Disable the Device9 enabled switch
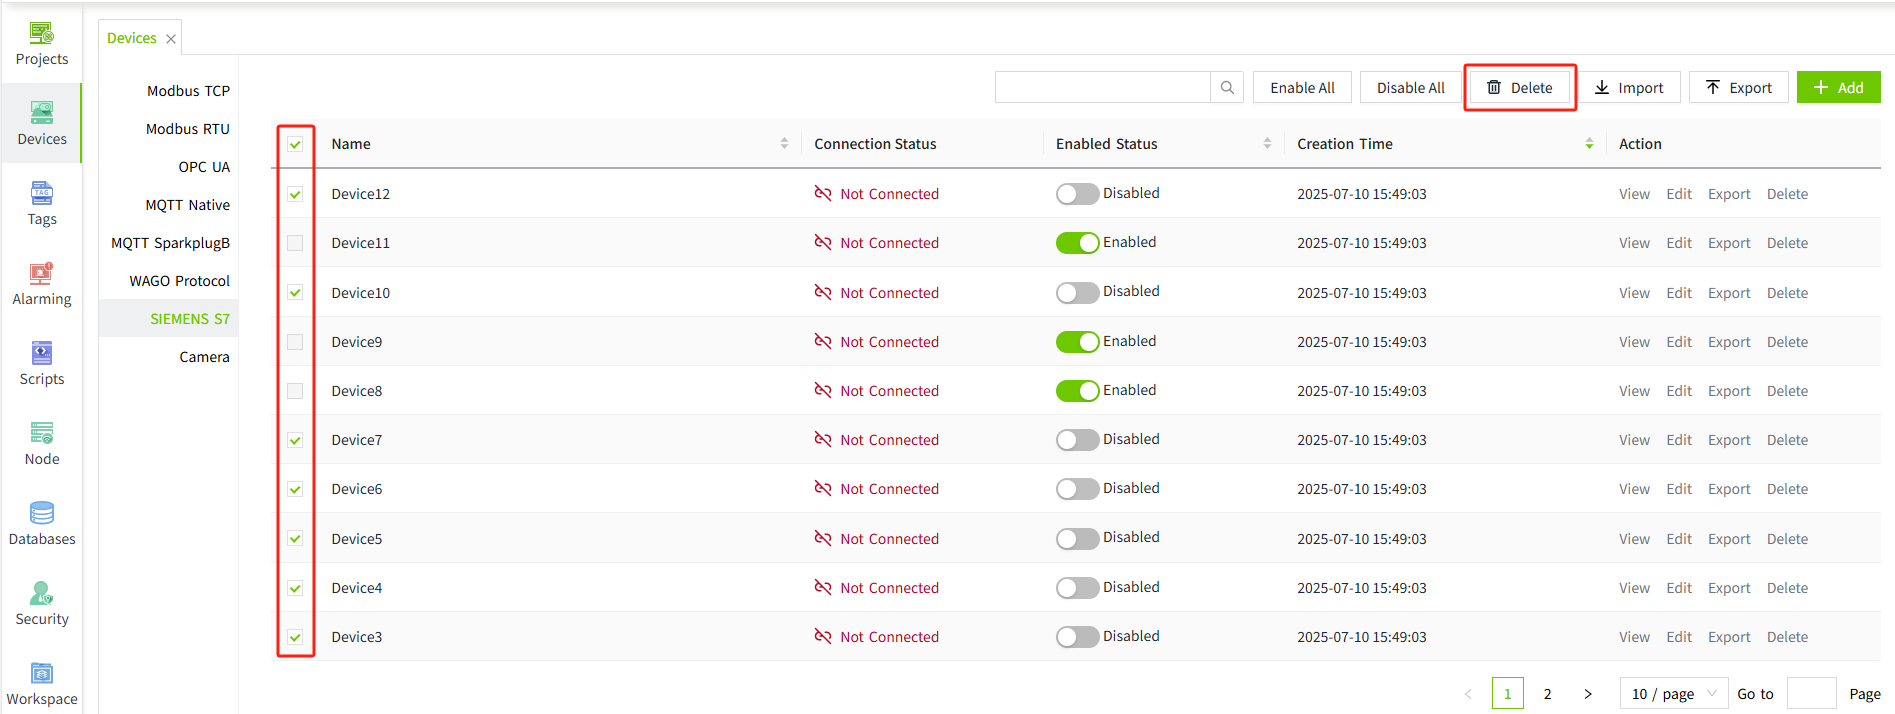The height and width of the screenshot is (714, 1895). (1077, 342)
